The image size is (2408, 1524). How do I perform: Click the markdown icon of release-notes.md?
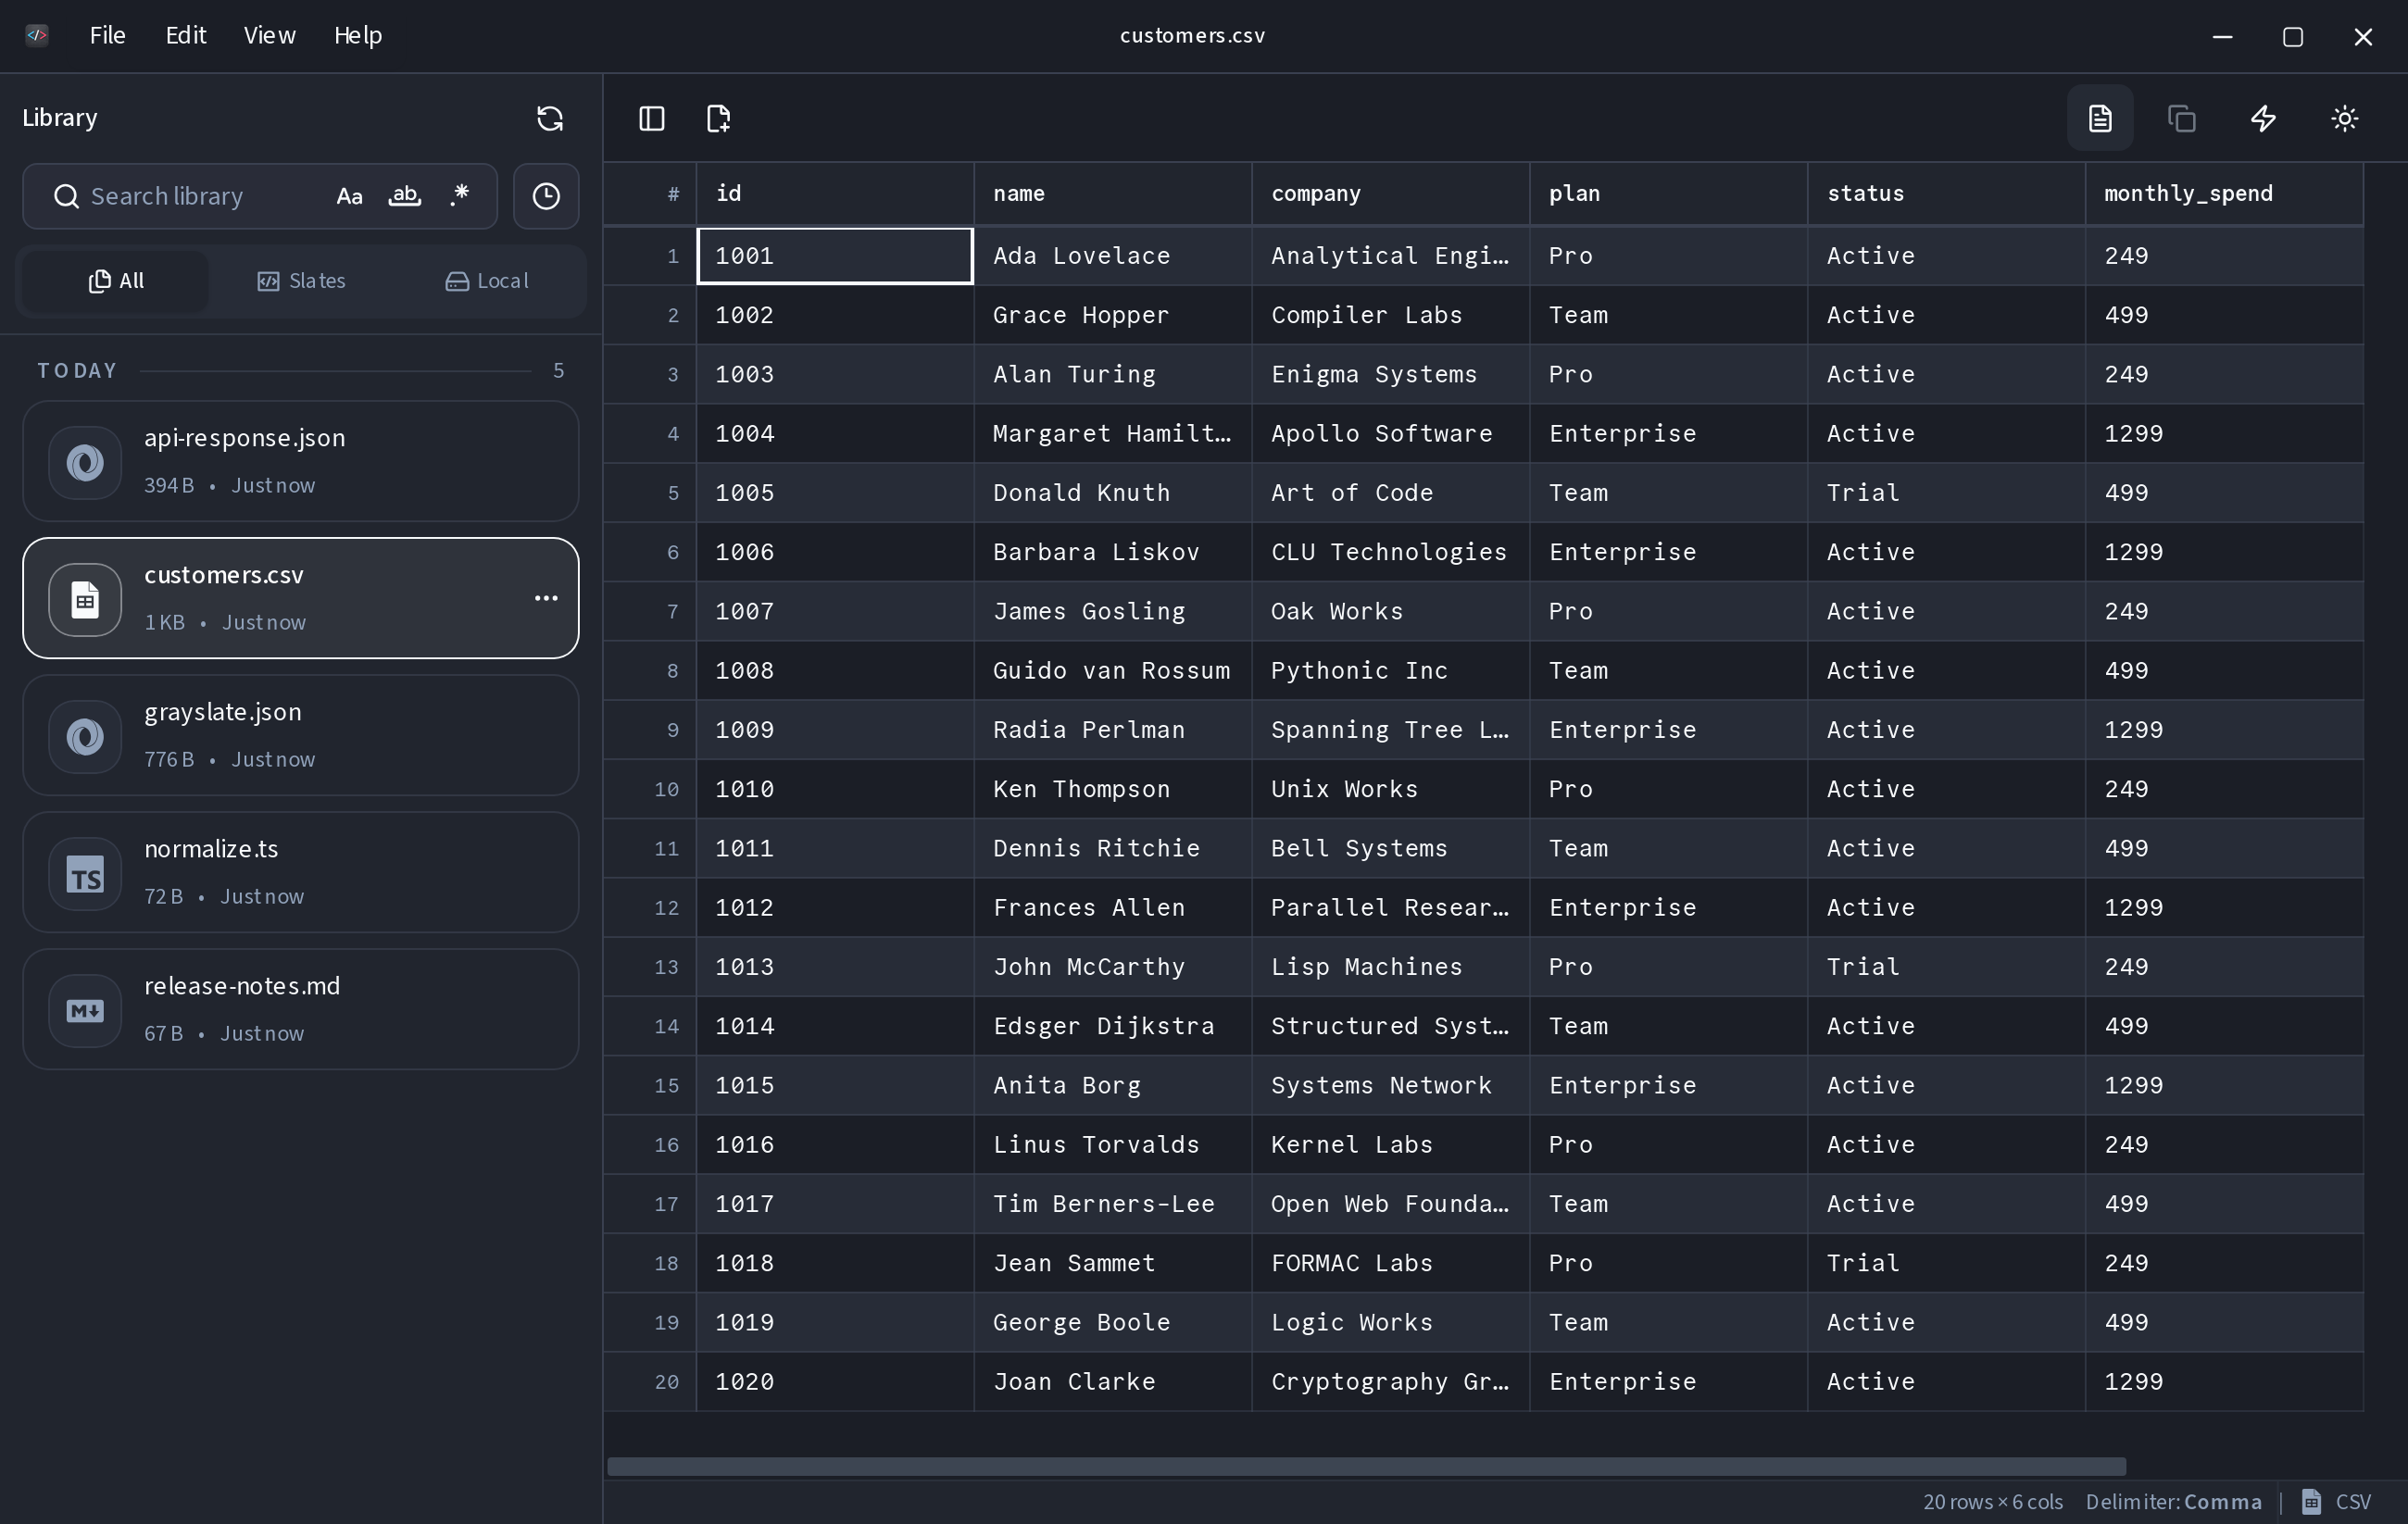(85, 1010)
